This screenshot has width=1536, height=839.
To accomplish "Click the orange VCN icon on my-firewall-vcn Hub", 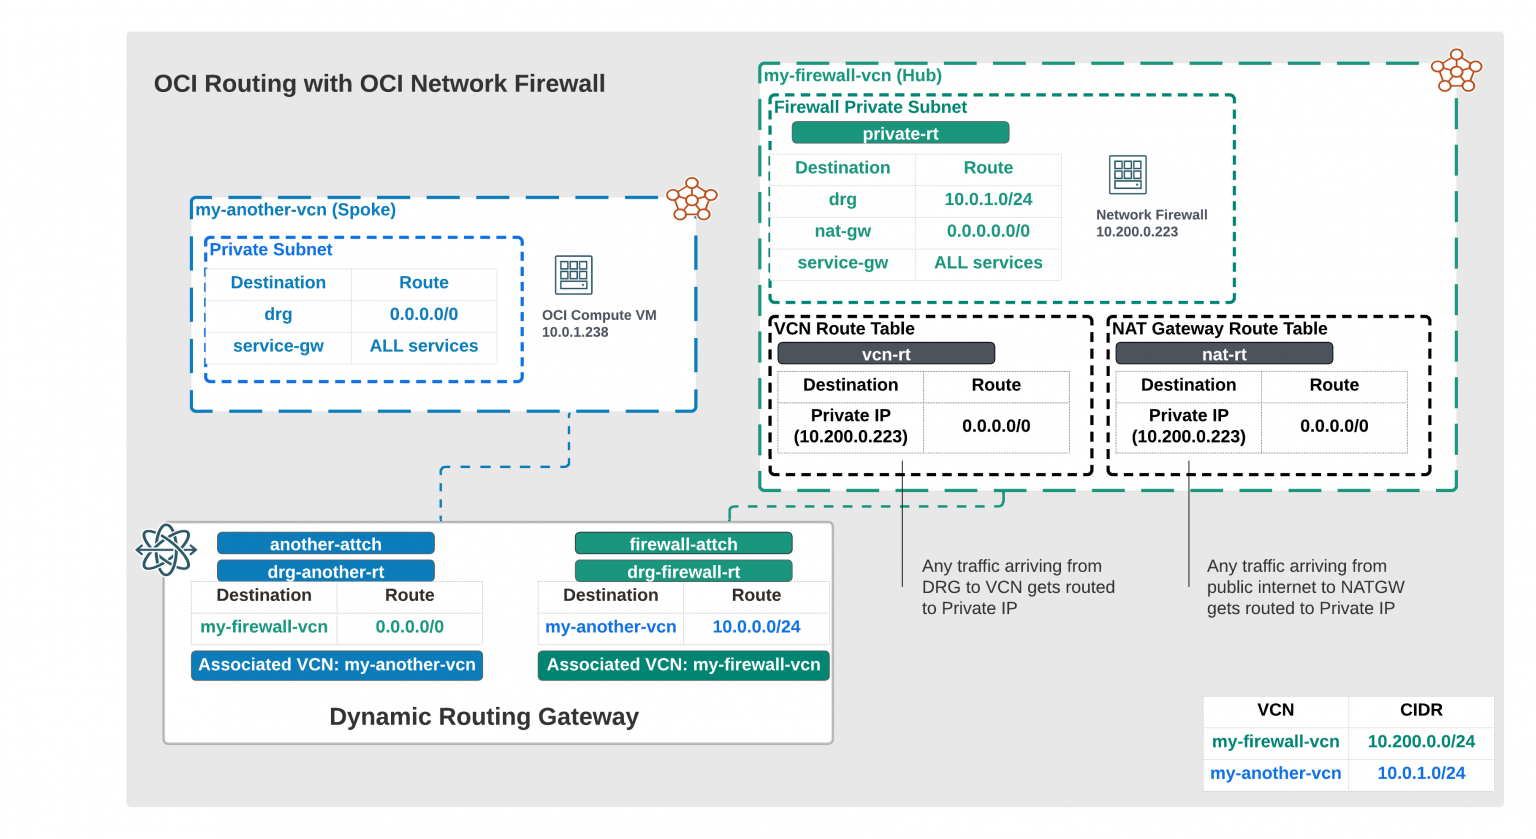I will pyautogui.click(x=1456, y=71).
